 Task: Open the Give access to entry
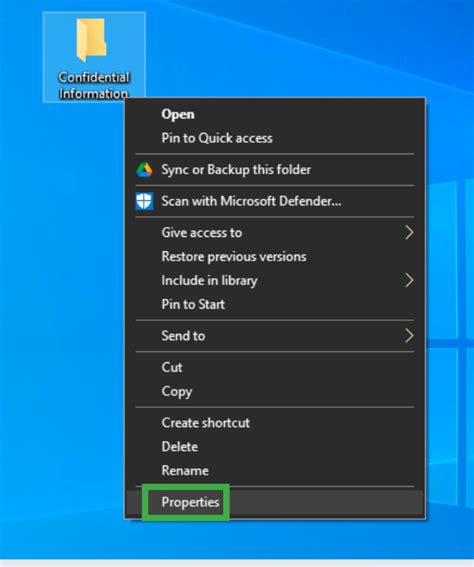275,233
